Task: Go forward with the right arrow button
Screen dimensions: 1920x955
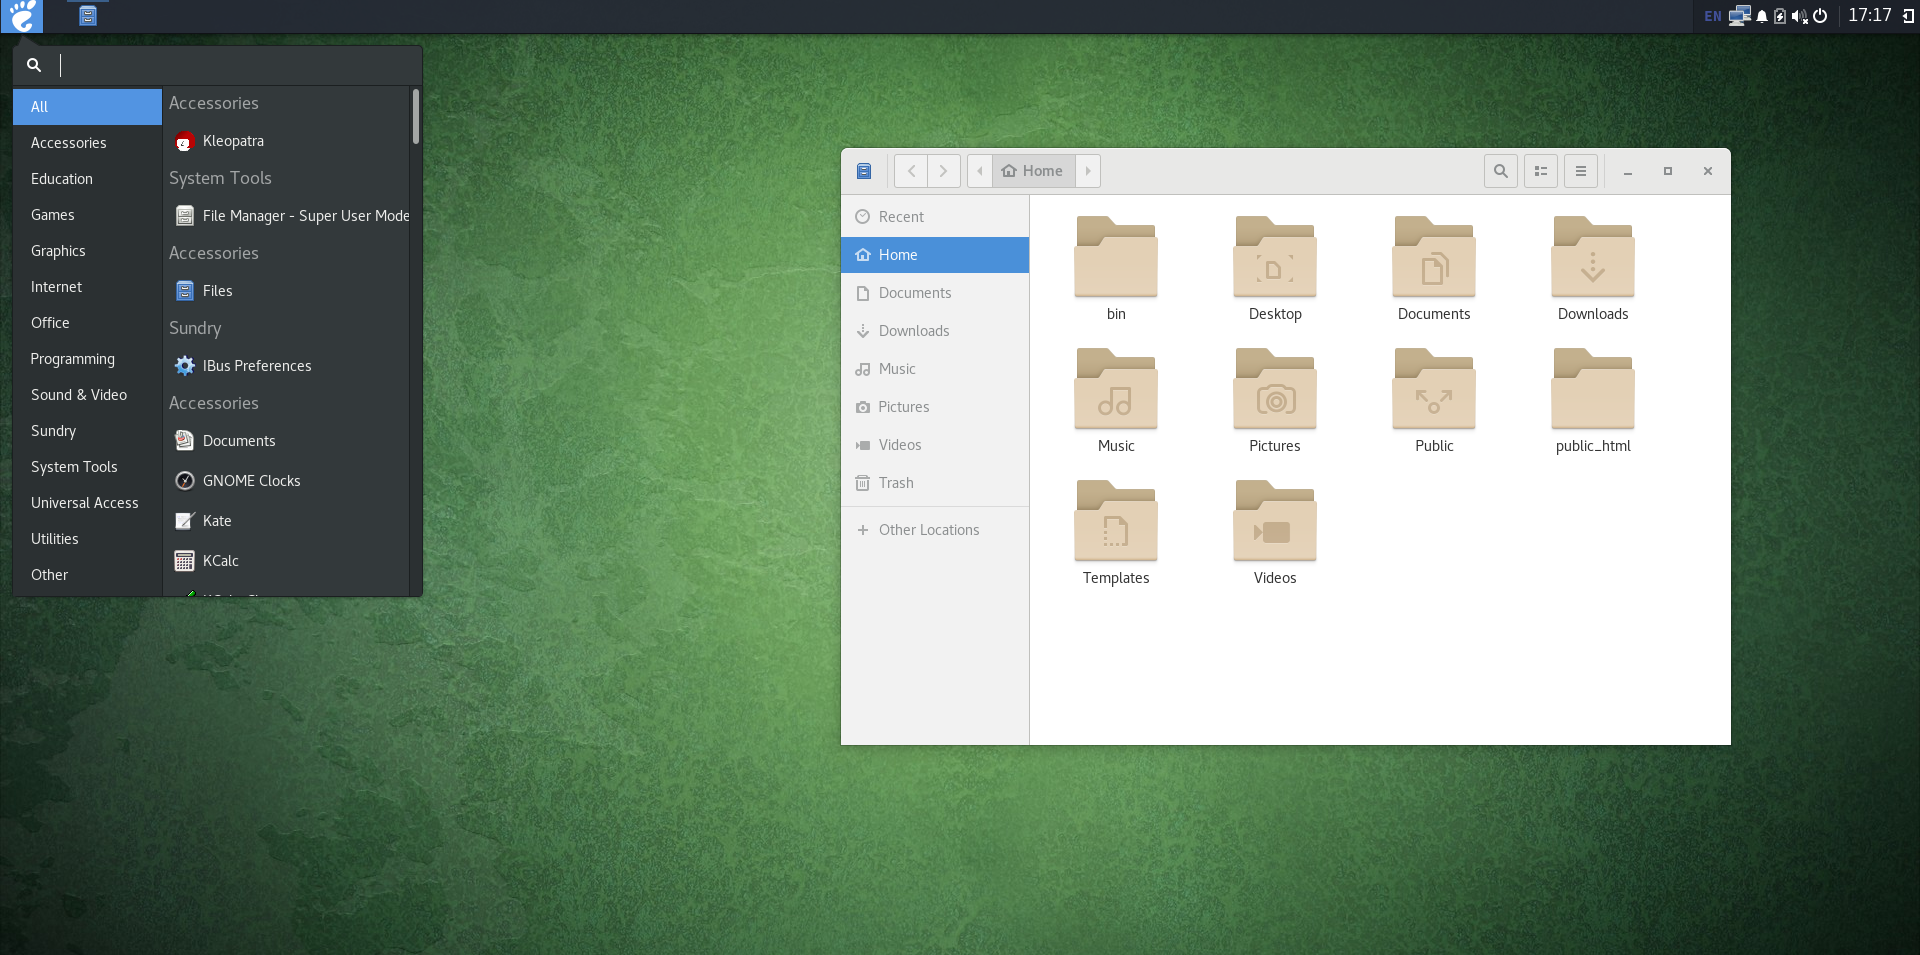Action: tap(943, 171)
